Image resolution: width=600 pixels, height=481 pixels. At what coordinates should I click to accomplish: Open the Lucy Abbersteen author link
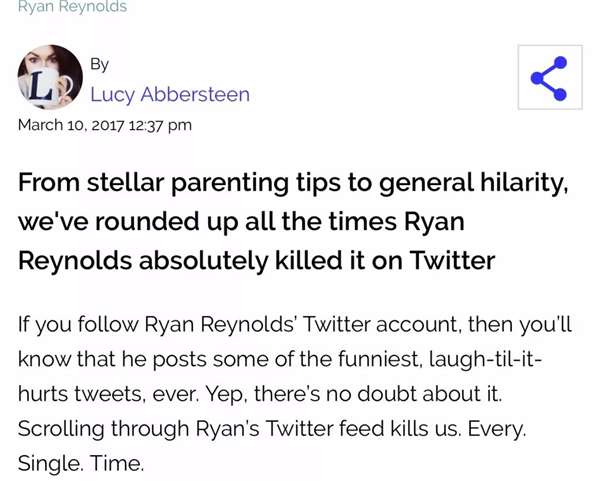coord(170,95)
